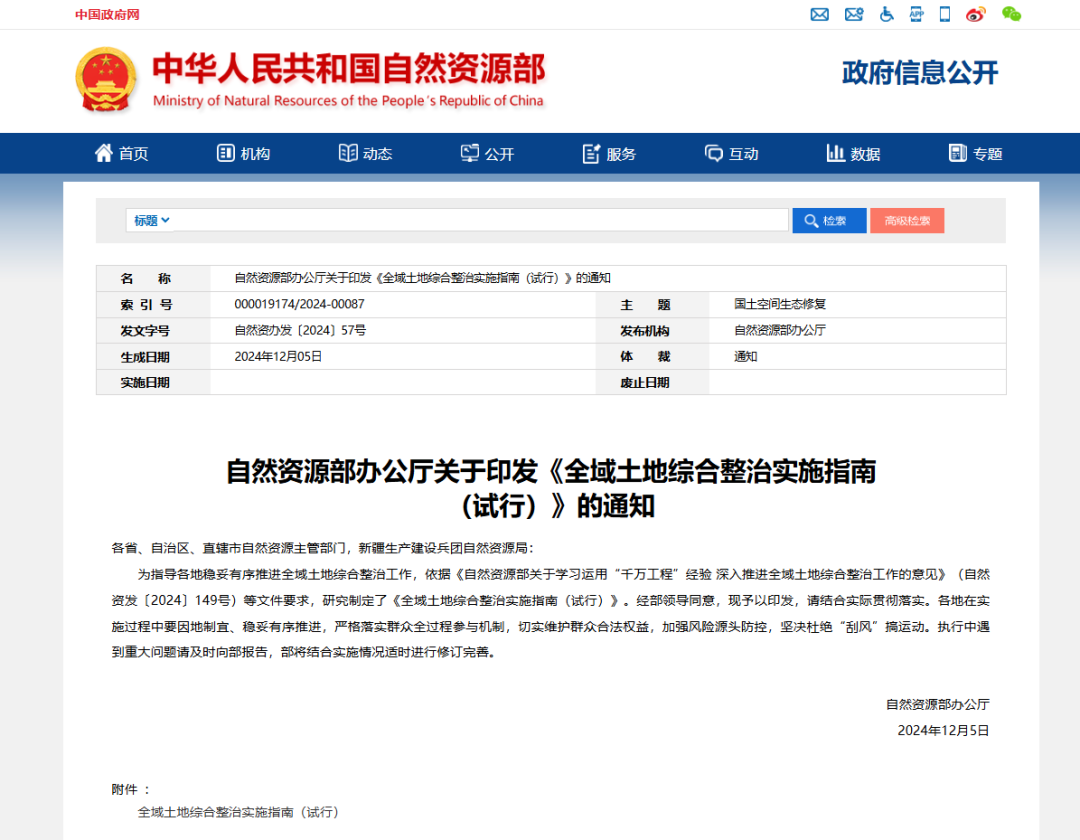Click the document icon beside 服务
Screen dimensions: 1080x840
pos(591,154)
